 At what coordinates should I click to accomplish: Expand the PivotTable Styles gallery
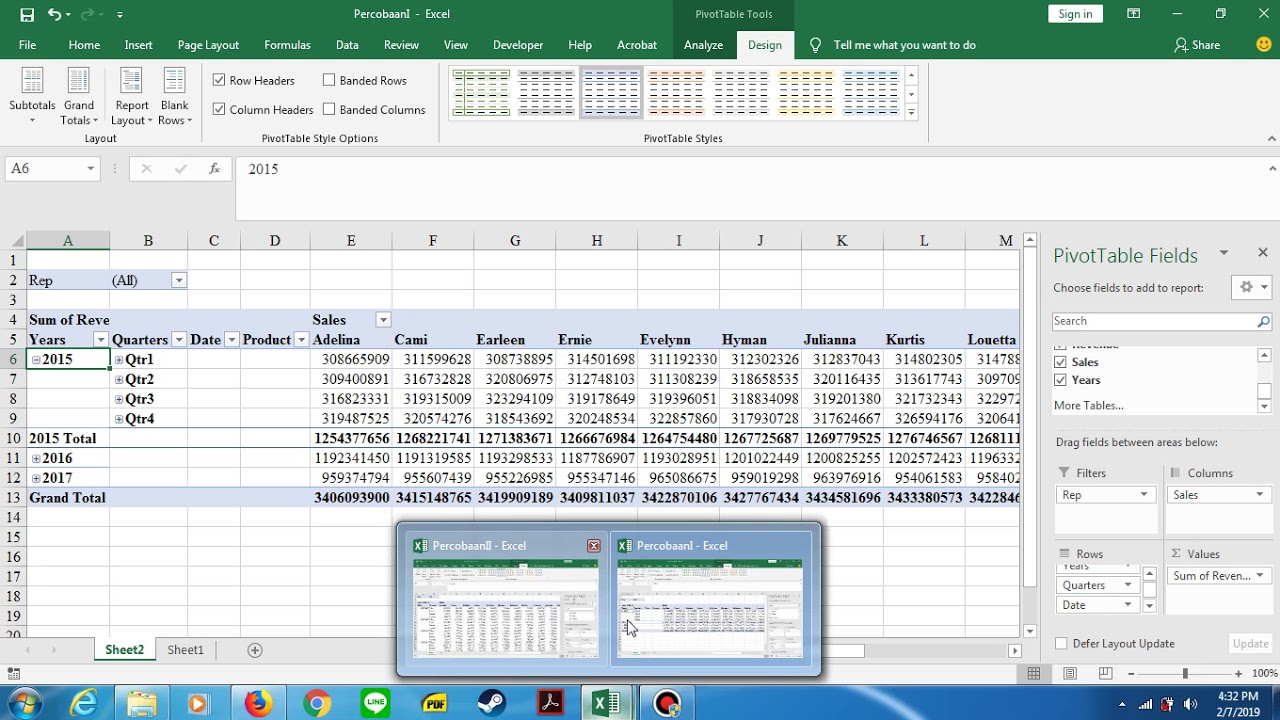pos(911,114)
